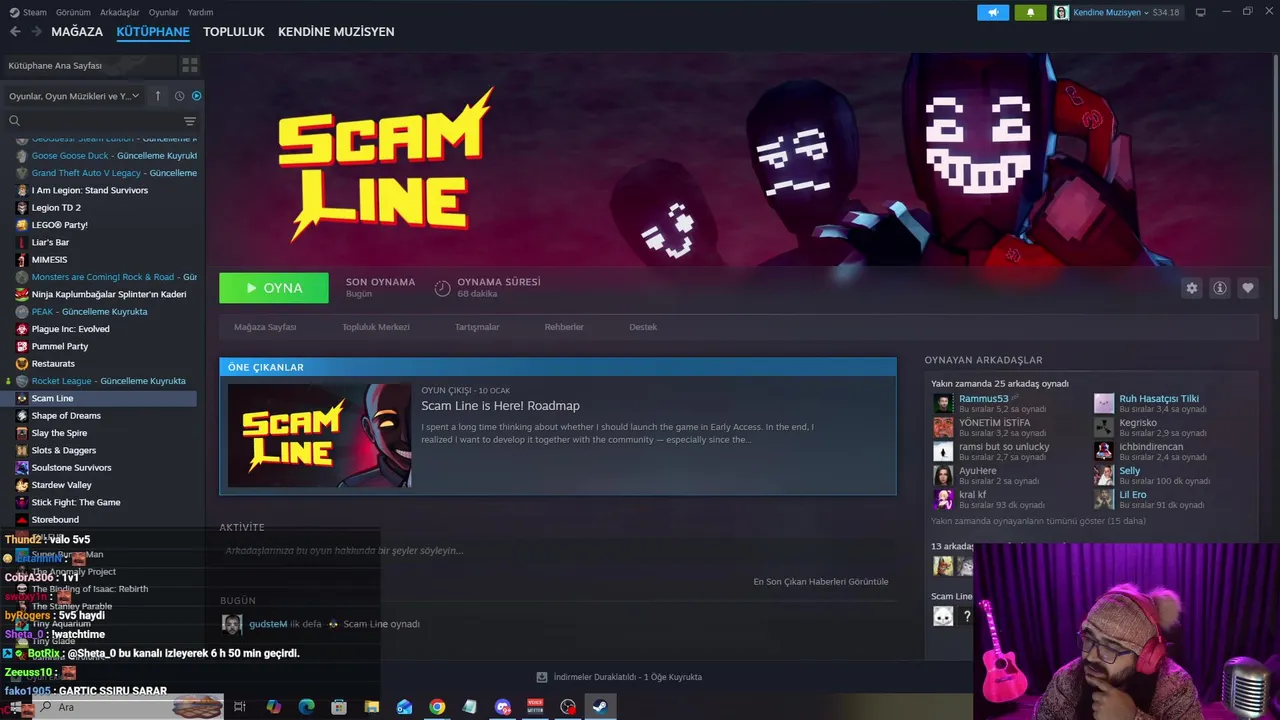Open Google Chrome from the taskbar

[437, 707]
